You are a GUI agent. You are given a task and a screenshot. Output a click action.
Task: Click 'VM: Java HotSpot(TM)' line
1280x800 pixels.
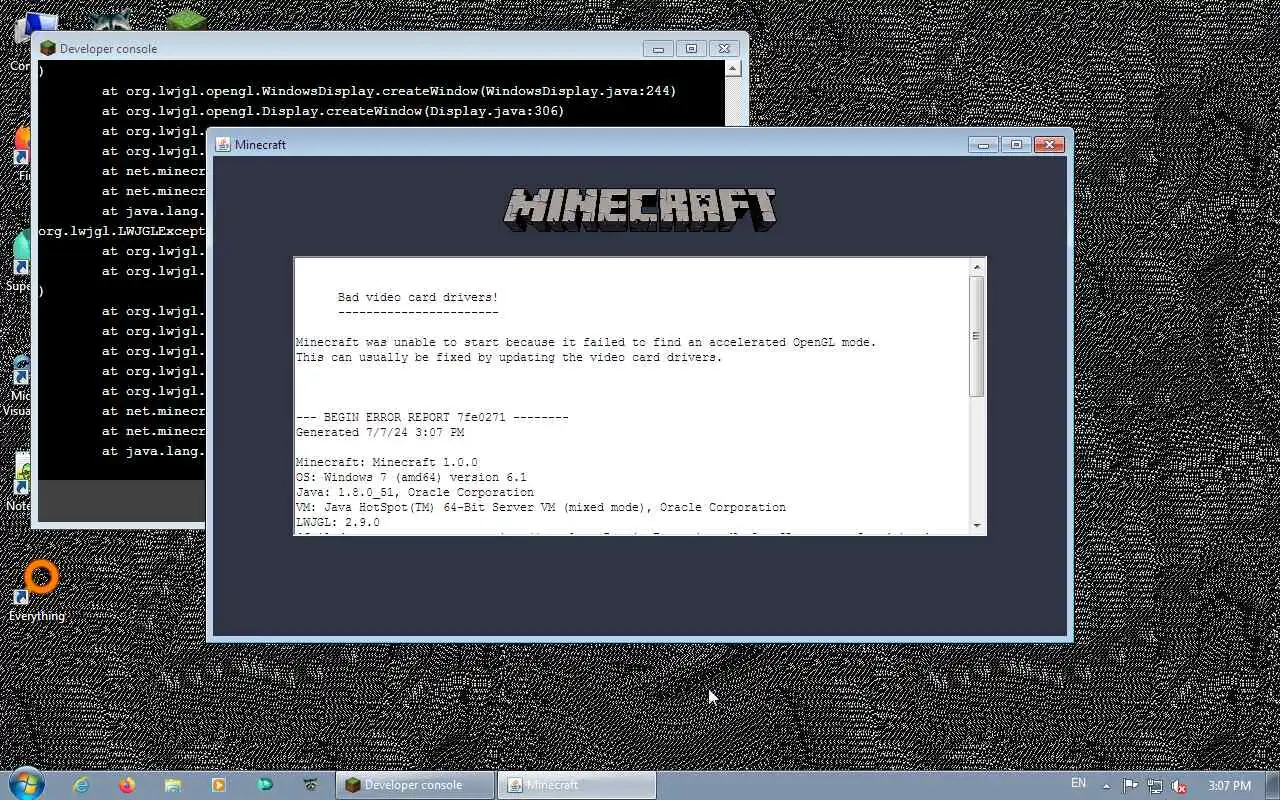(541, 507)
